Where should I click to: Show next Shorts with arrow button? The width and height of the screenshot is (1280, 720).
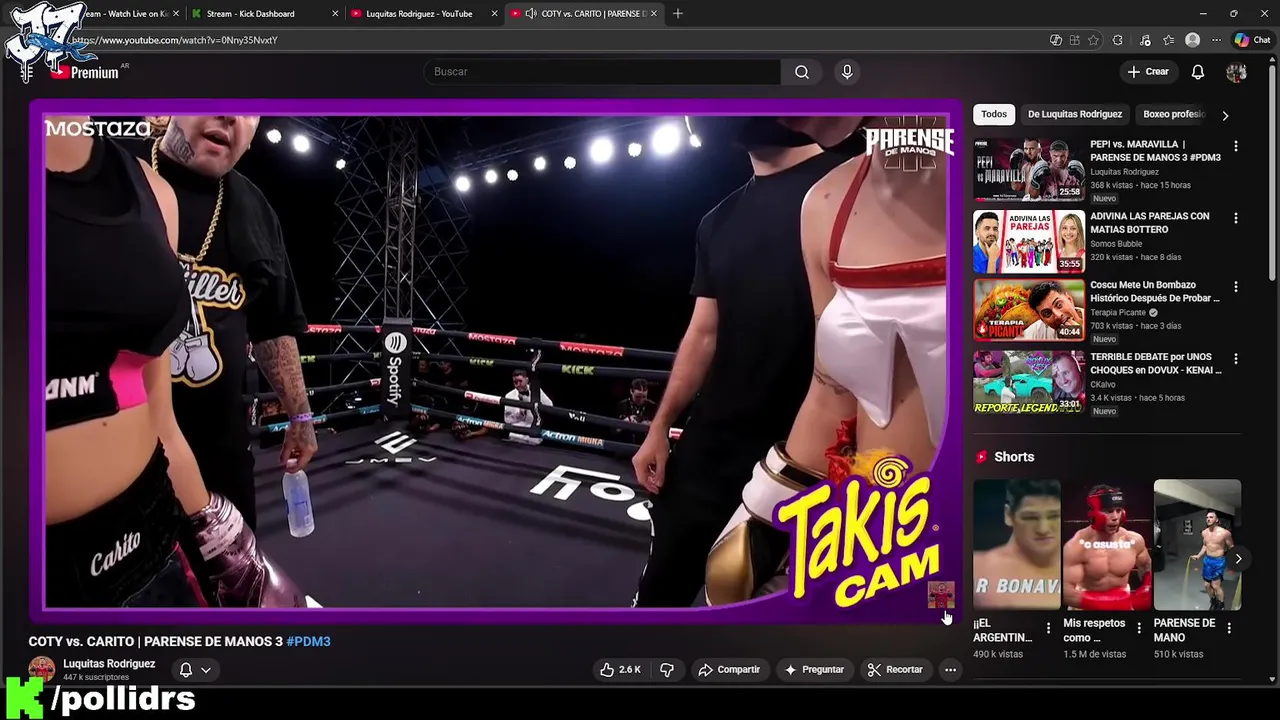1238,559
